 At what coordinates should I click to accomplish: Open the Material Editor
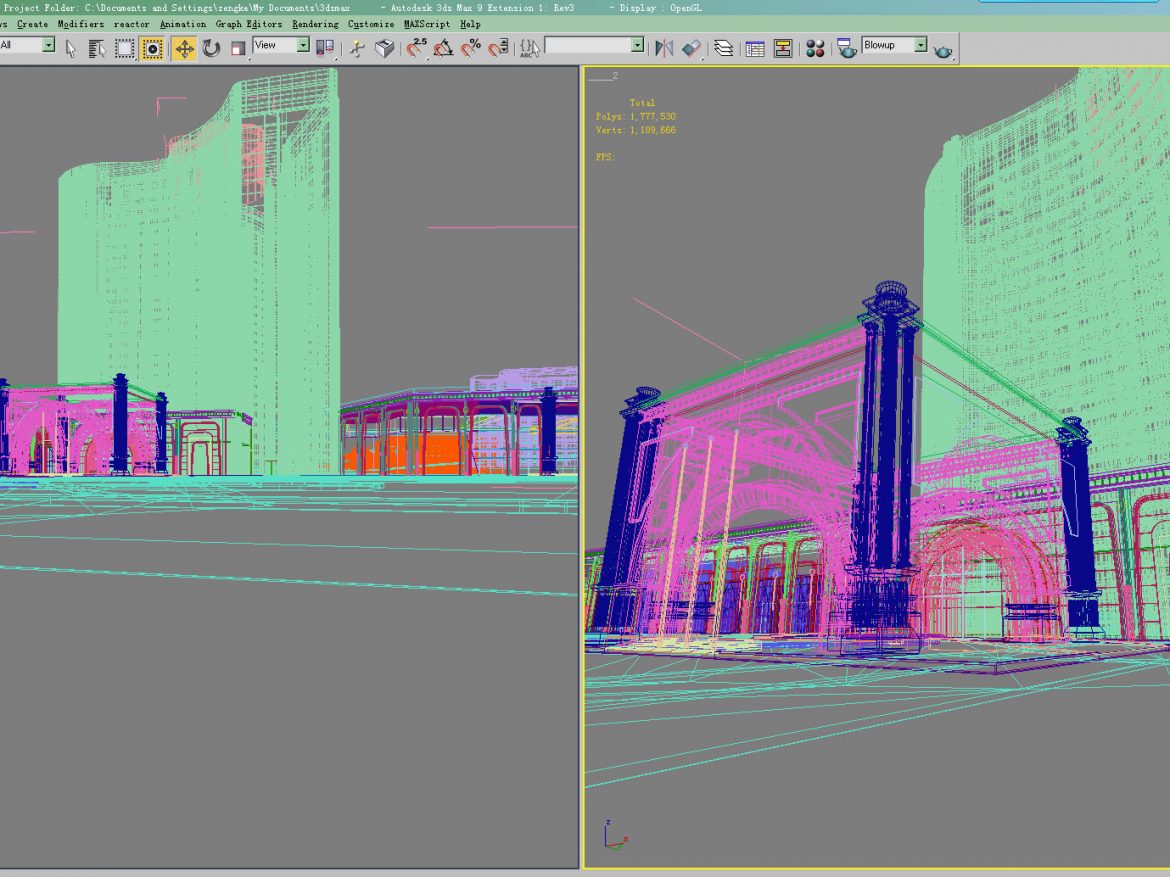coord(815,46)
